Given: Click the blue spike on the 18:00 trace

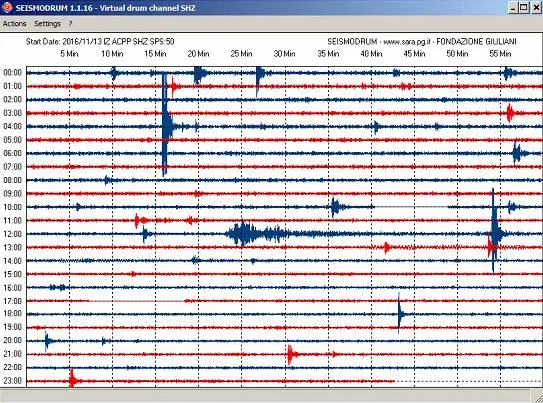Looking at the screenshot, I should point(400,314).
